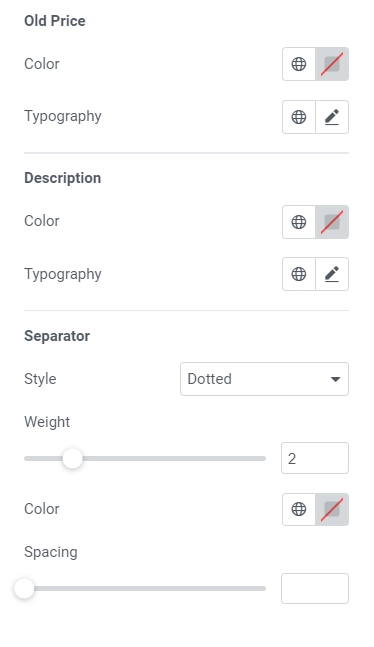Click Separator color swatch

(332, 509)
